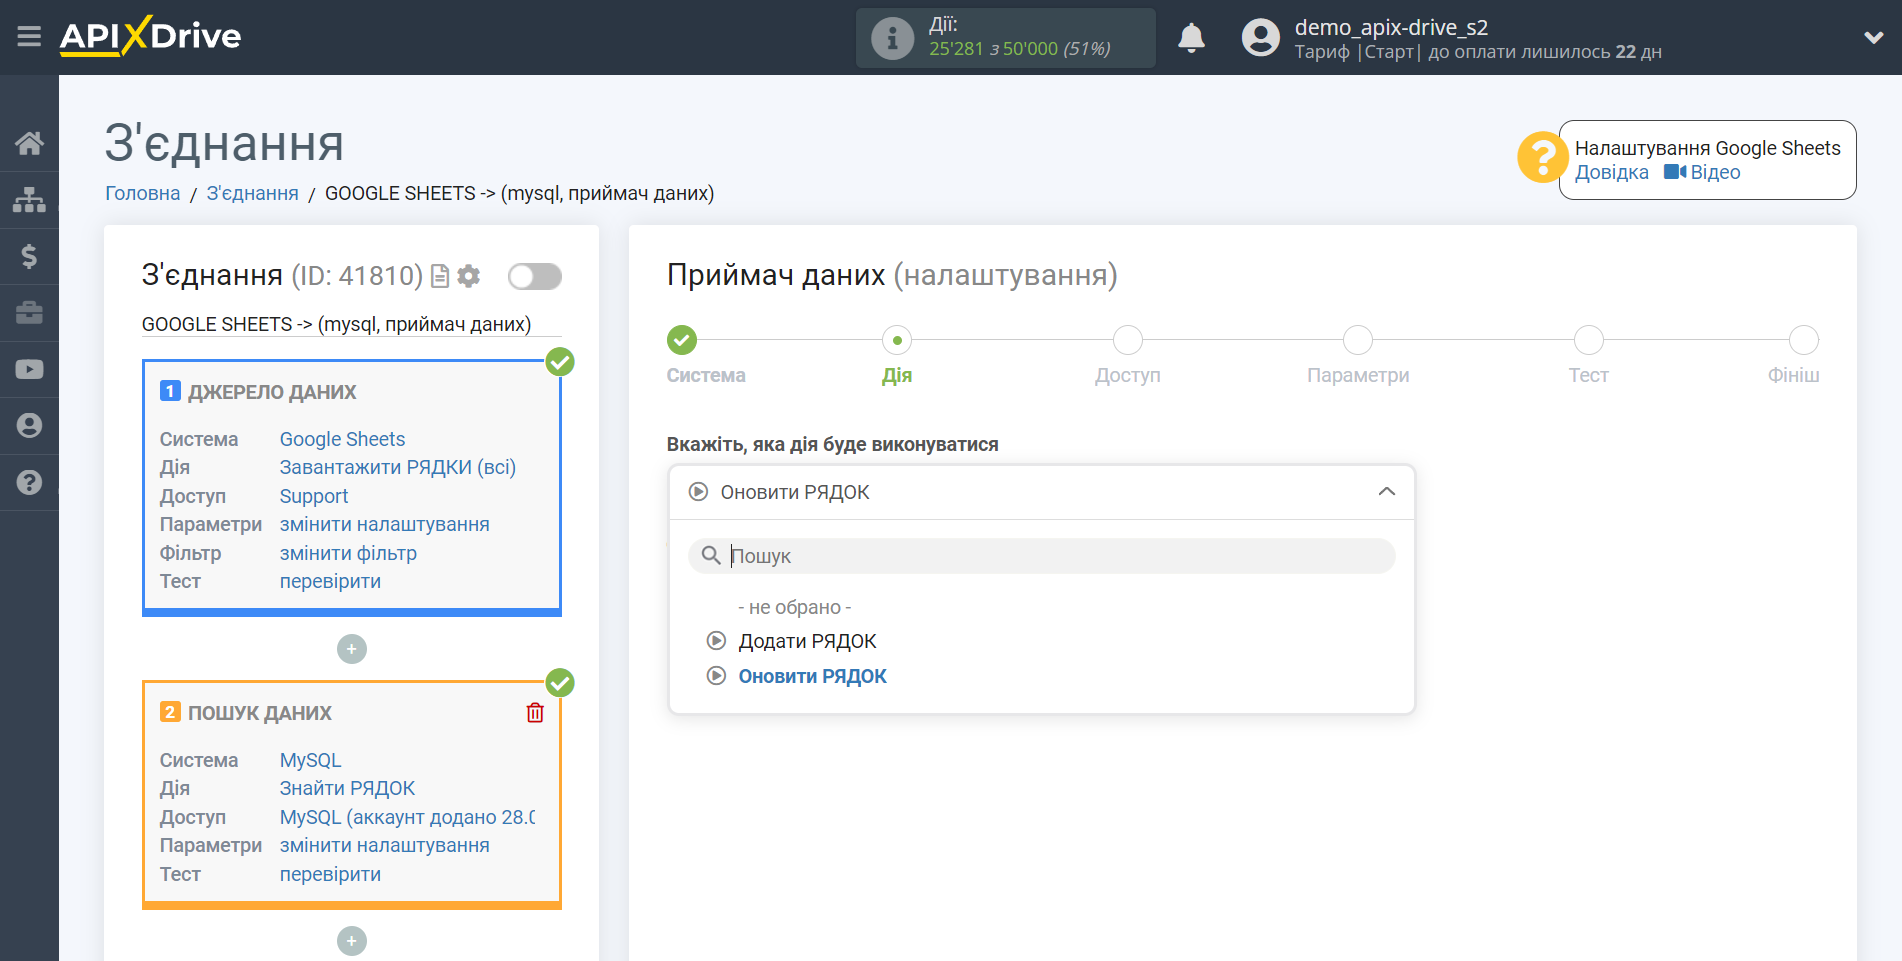This screenshot has width=1902, height=961.
Task: Go to the Параметри step
Action: click(1358, 340)
